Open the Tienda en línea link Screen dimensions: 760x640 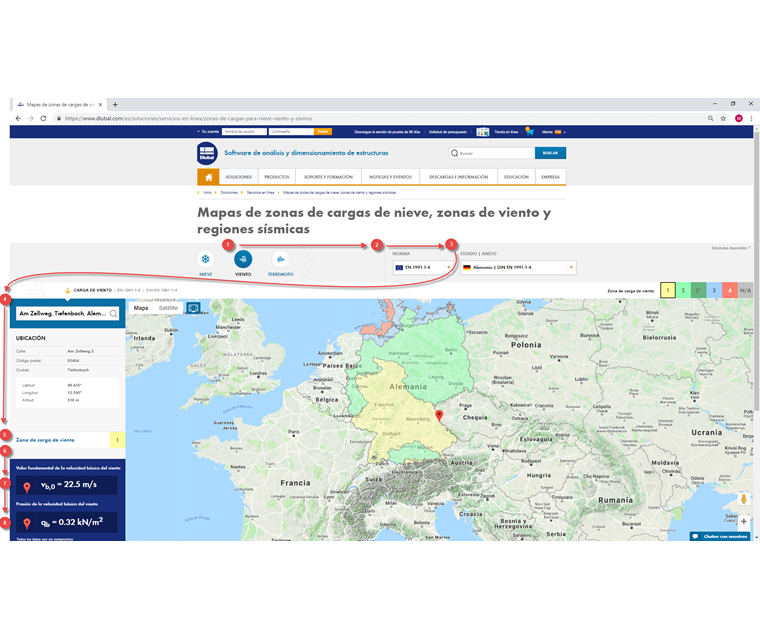(x=506, y=132)
